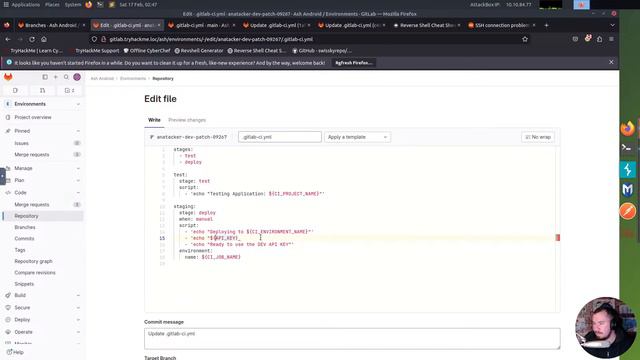Viewport: 640px width, 360px height.
Task: Open the Revshell Generator bookmark
Action: (x=199, y=51)
